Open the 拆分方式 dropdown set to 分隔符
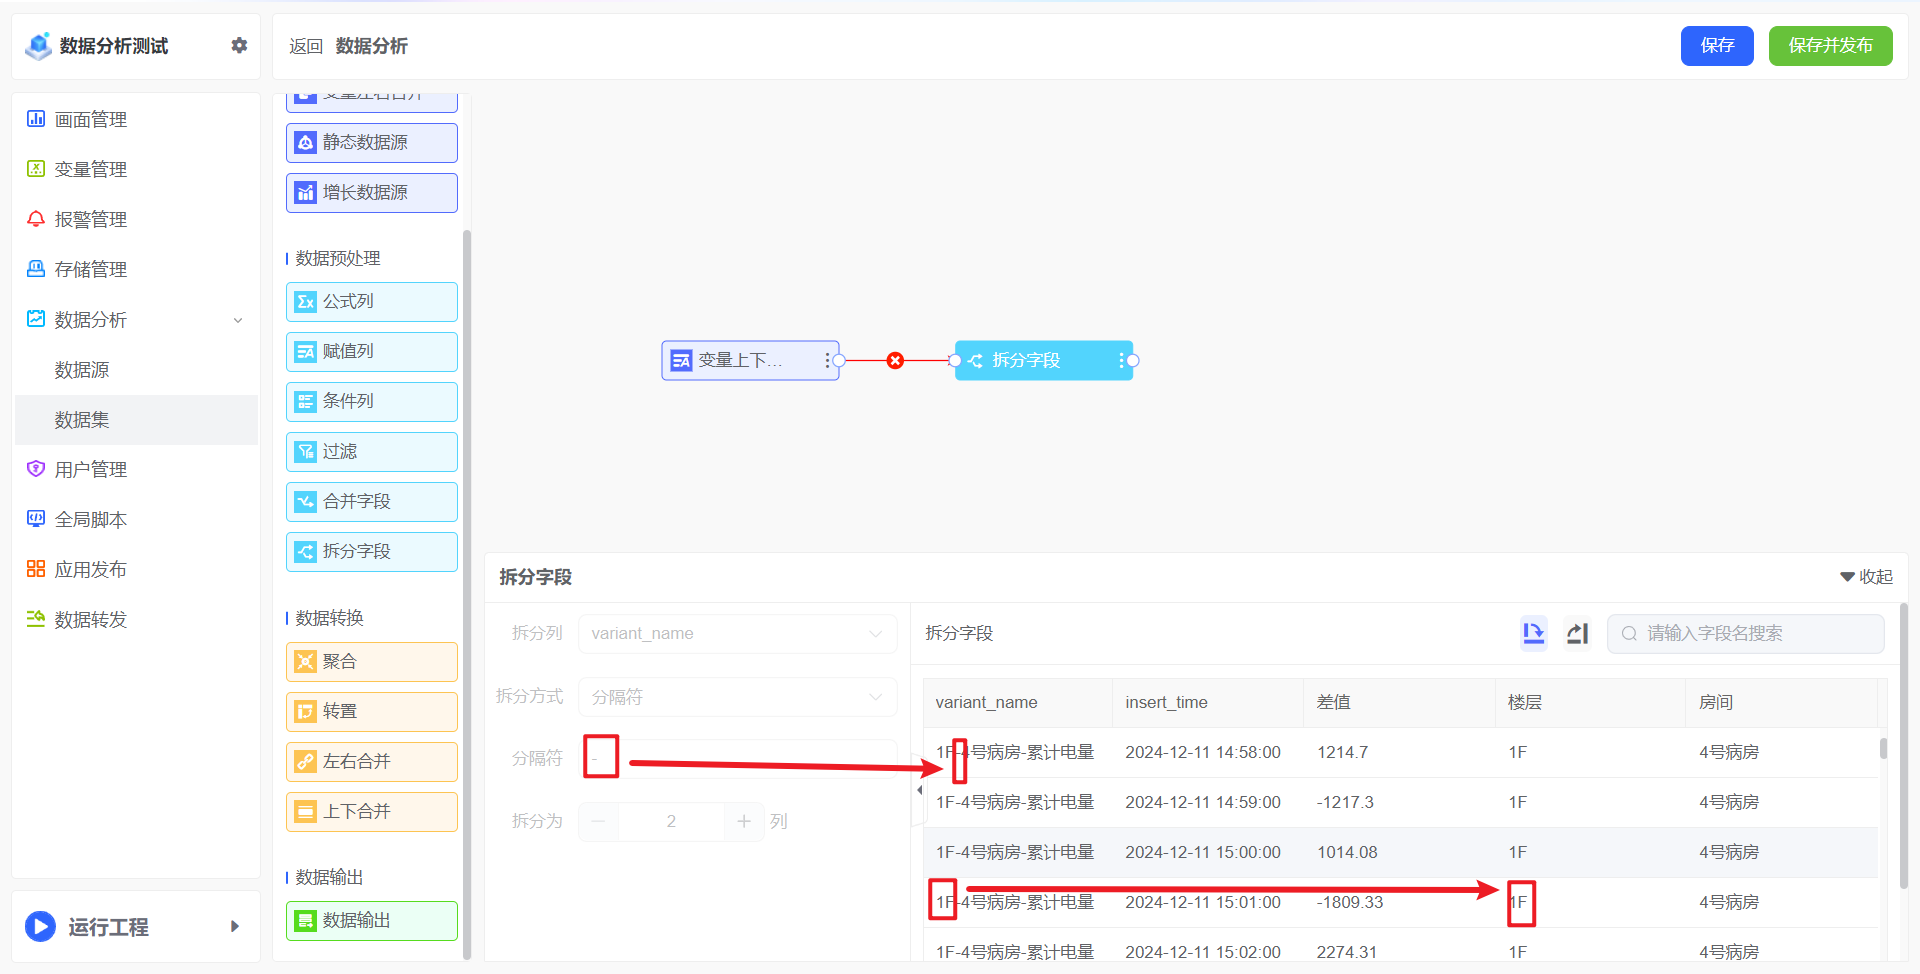Screen dimensions: 1920x974 tap(737, 696)
